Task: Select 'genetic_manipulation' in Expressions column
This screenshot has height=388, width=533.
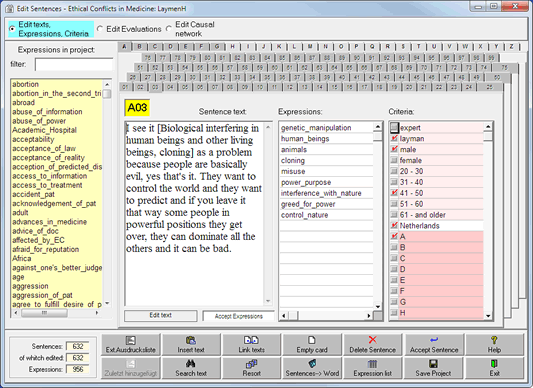Action: (x=327, y=128)
